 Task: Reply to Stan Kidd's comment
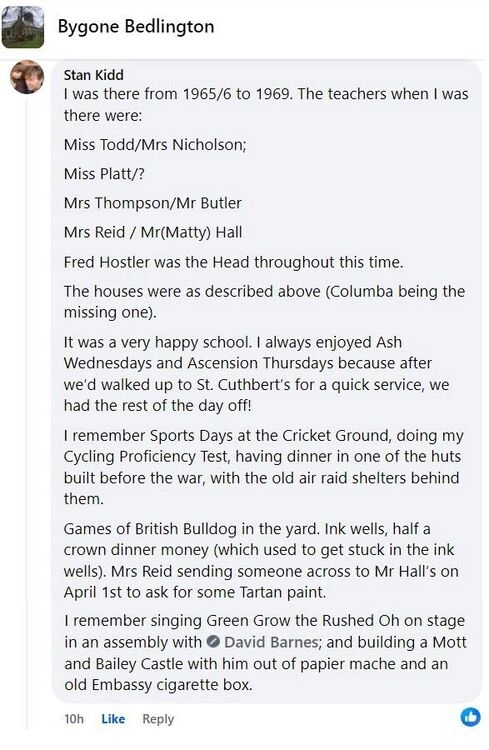tap(158, 719)
